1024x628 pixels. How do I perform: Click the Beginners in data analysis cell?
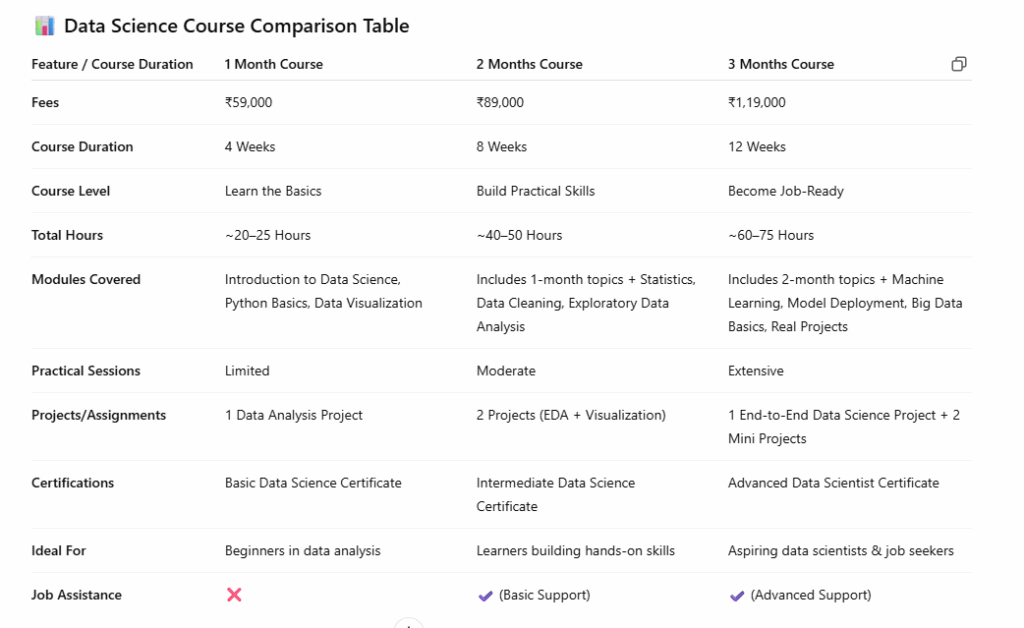click(x=302, y=551)
